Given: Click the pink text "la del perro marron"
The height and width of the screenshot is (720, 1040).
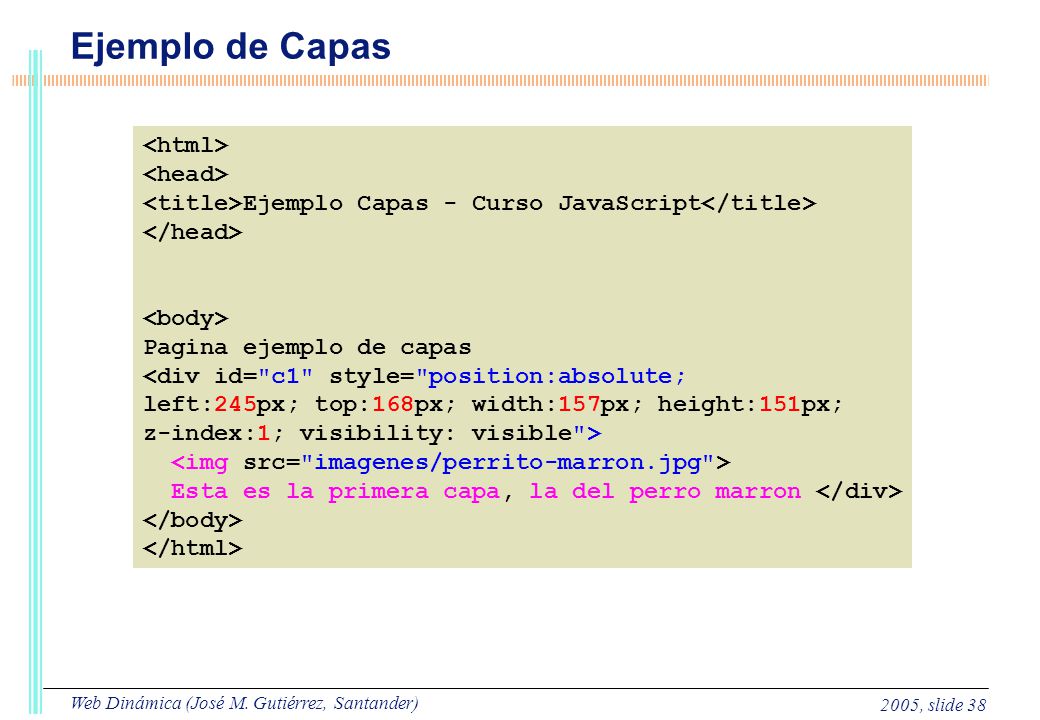Looking at the screenshot, I should pos(665,492).
